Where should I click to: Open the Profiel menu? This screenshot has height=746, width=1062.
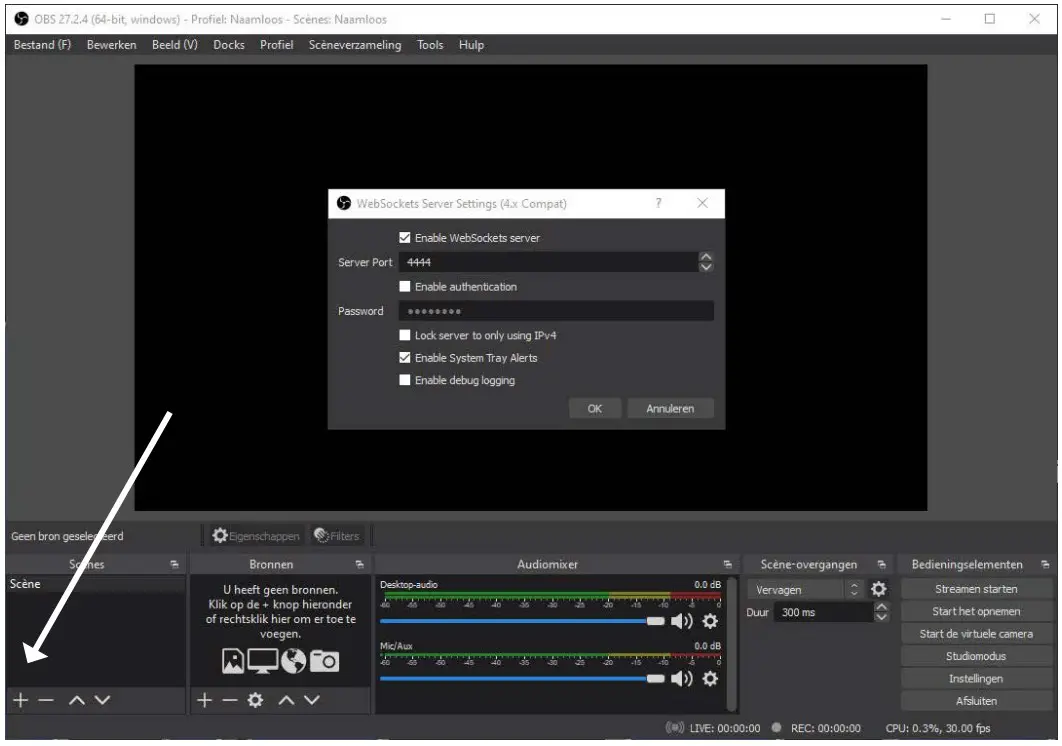point(276,45)
